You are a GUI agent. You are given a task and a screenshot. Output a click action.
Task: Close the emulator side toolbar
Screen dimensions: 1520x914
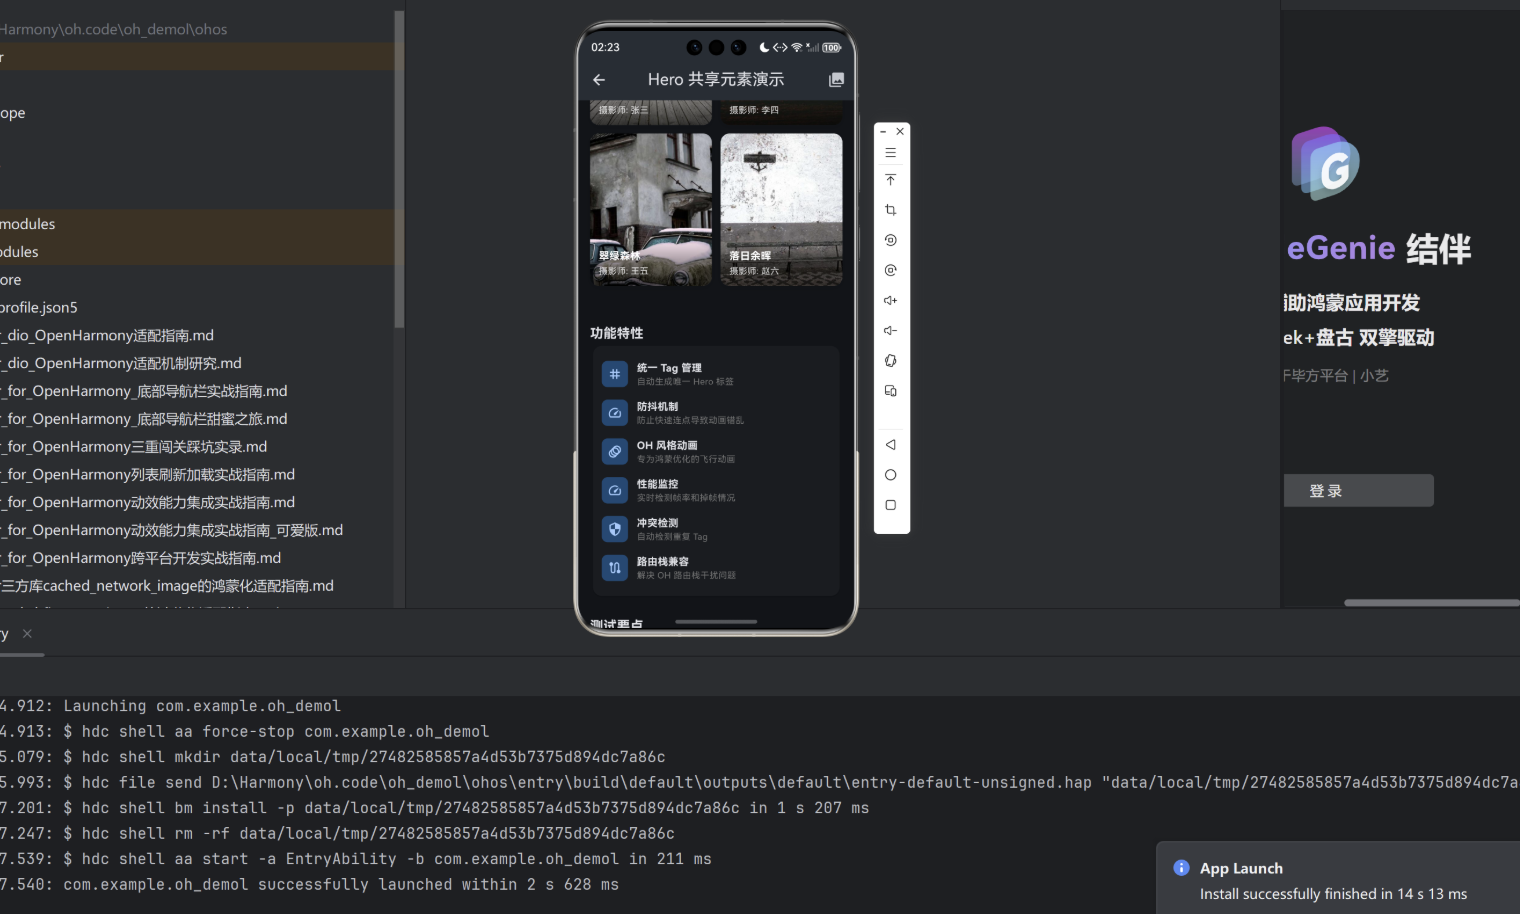900,131
